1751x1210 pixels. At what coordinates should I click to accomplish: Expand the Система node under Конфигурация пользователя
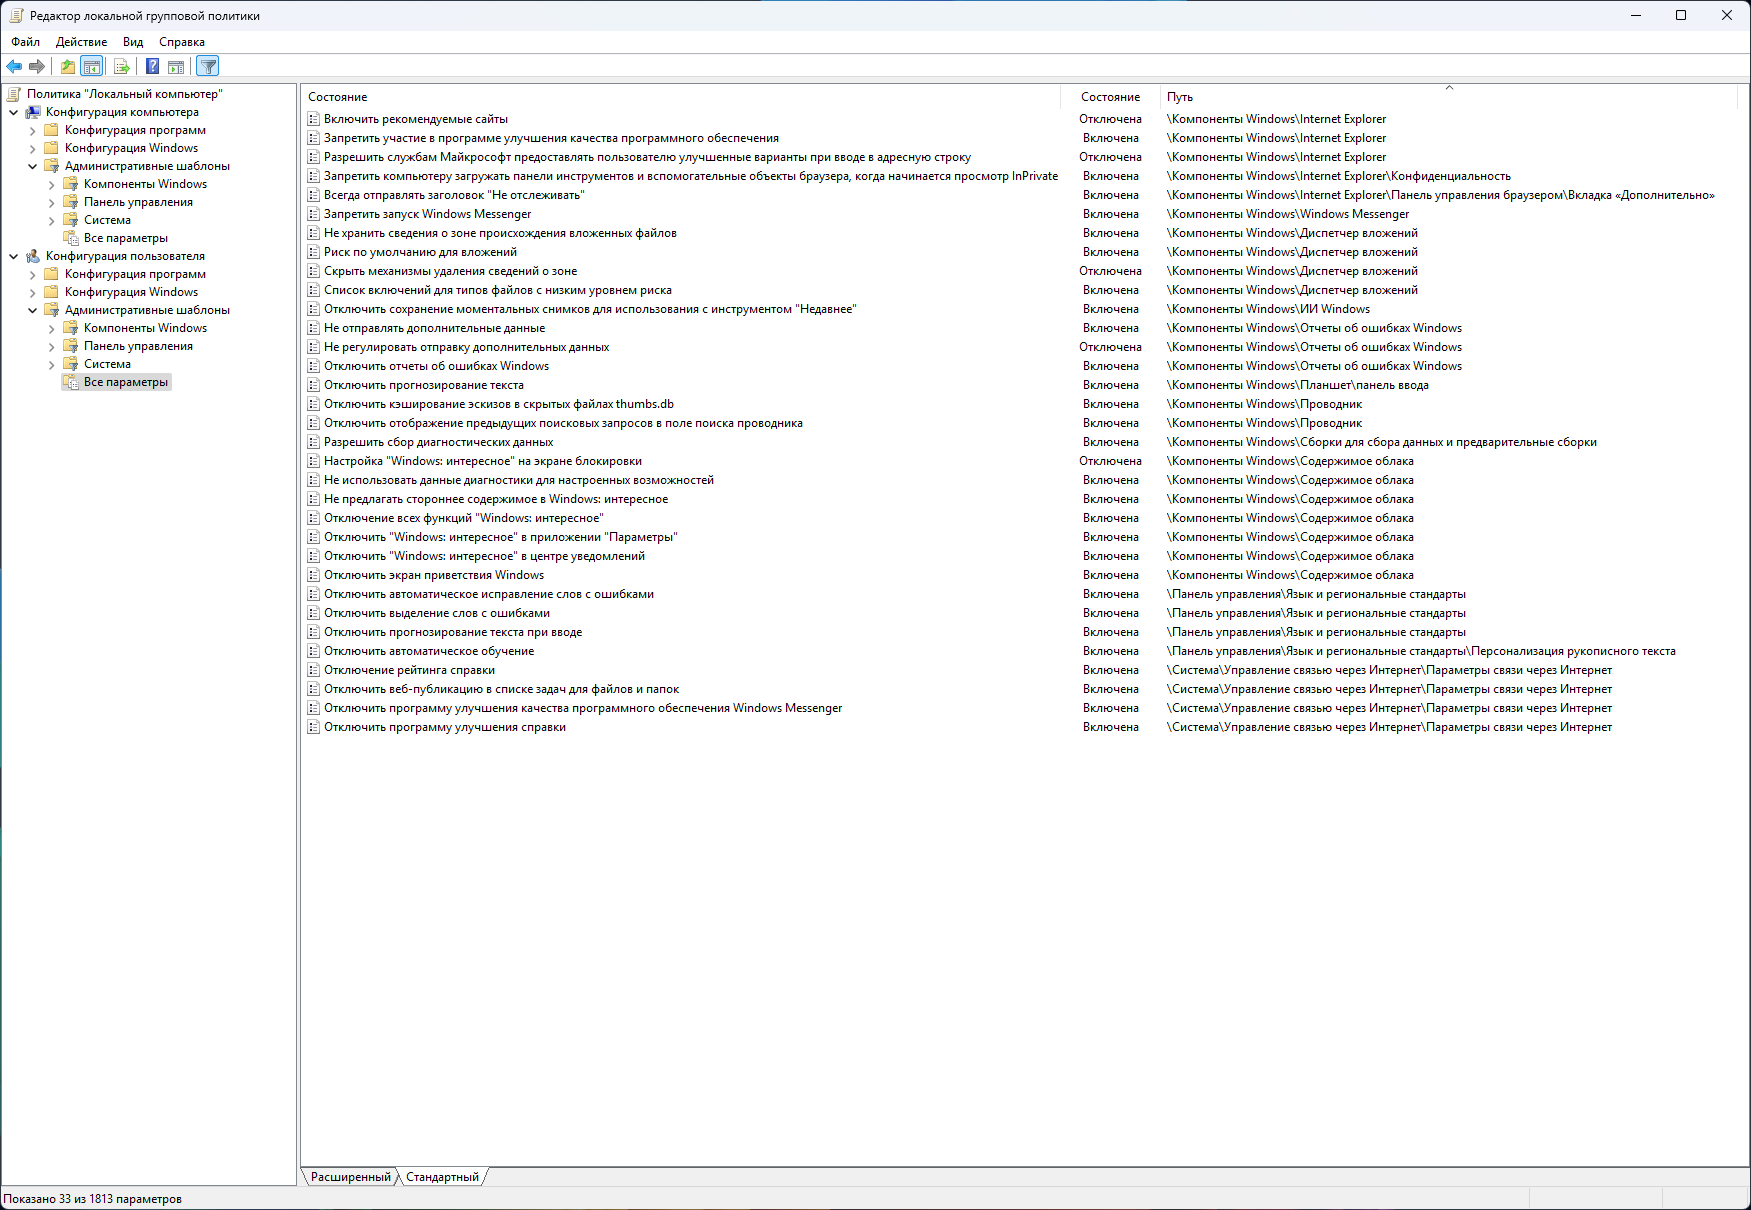51,363
